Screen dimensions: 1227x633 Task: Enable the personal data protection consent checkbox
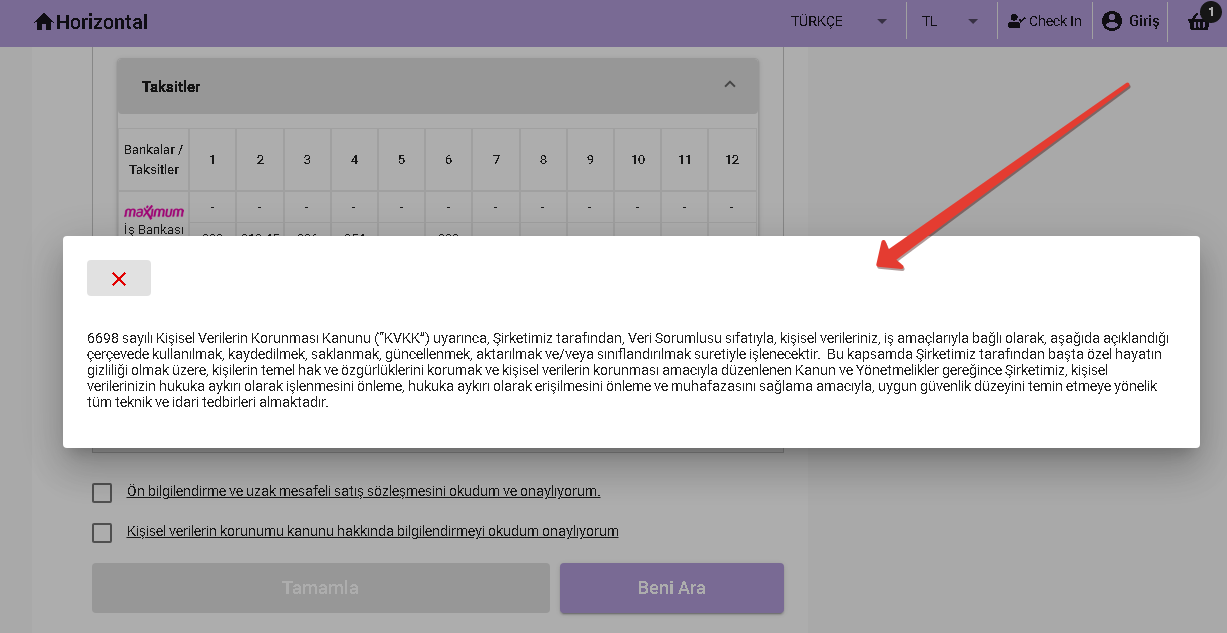pyautogui.click(x=102, y=532)
